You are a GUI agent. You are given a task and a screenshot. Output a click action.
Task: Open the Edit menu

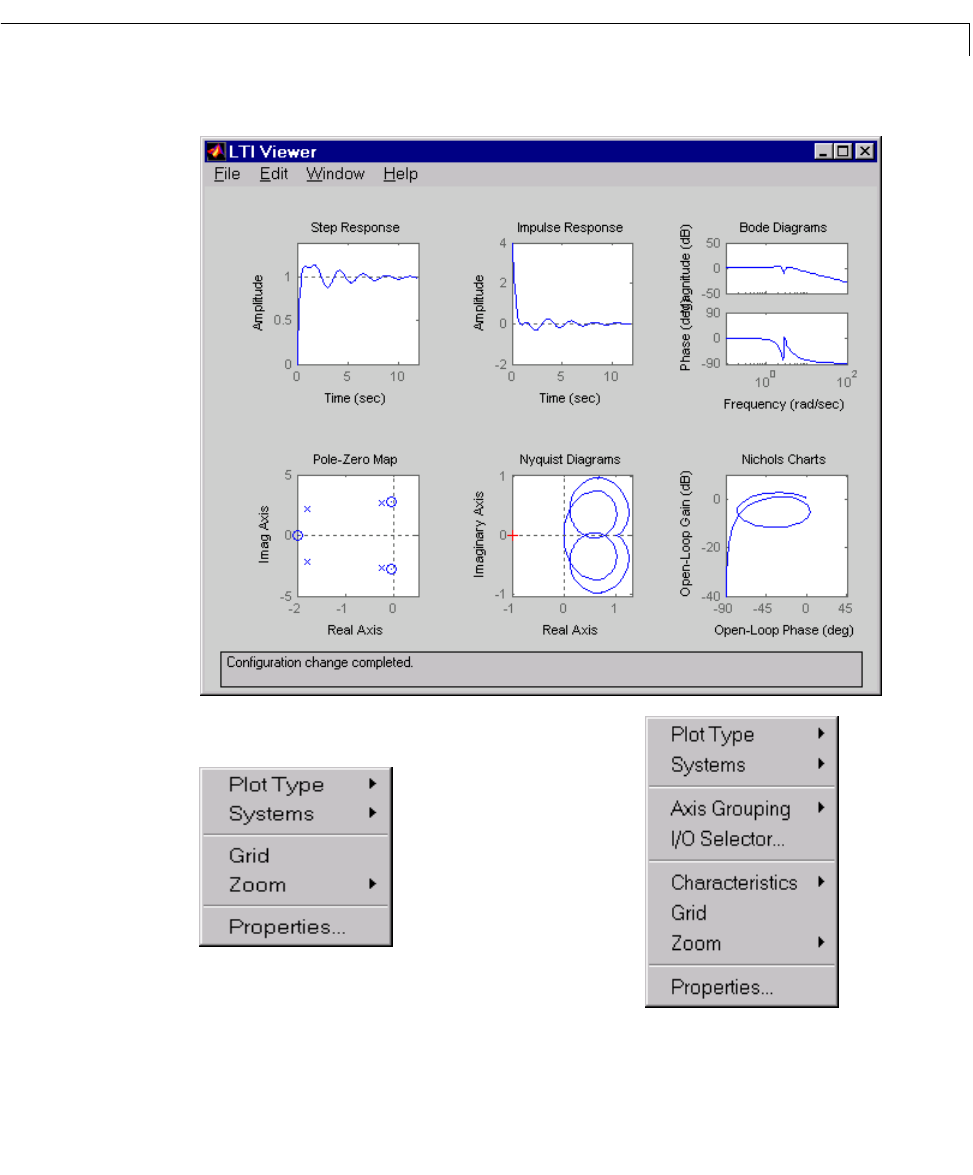(x=274, y=174)
